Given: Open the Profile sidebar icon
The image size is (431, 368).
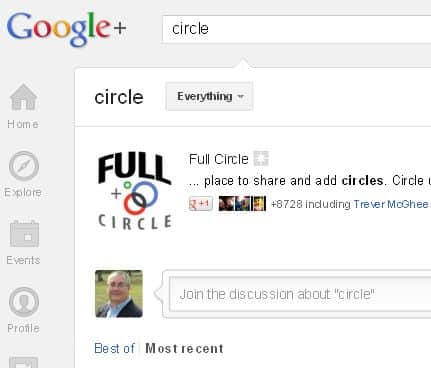Looking at the screenshot, I should tap(24, 302).
